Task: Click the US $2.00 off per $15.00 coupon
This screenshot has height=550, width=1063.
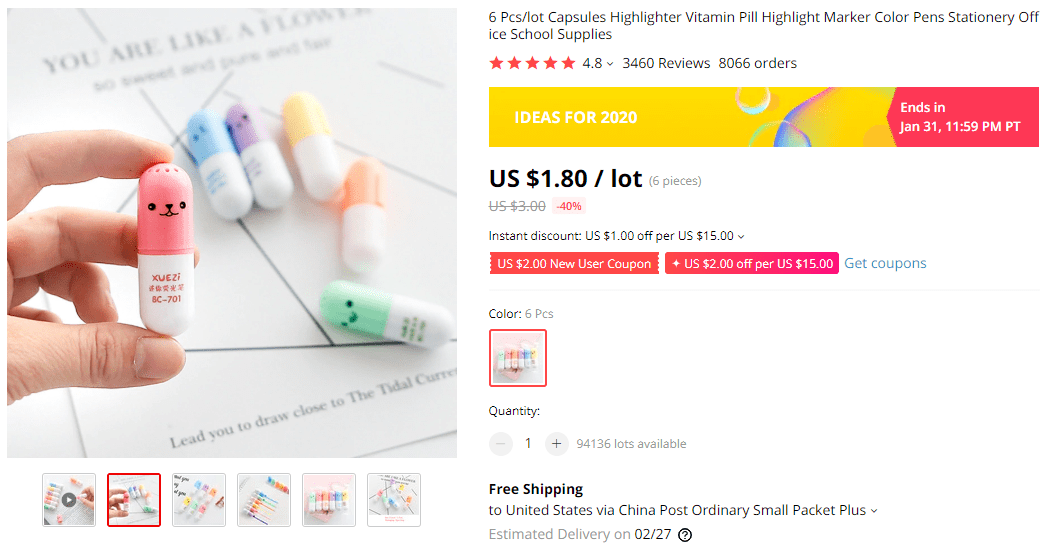Action: 752,264
